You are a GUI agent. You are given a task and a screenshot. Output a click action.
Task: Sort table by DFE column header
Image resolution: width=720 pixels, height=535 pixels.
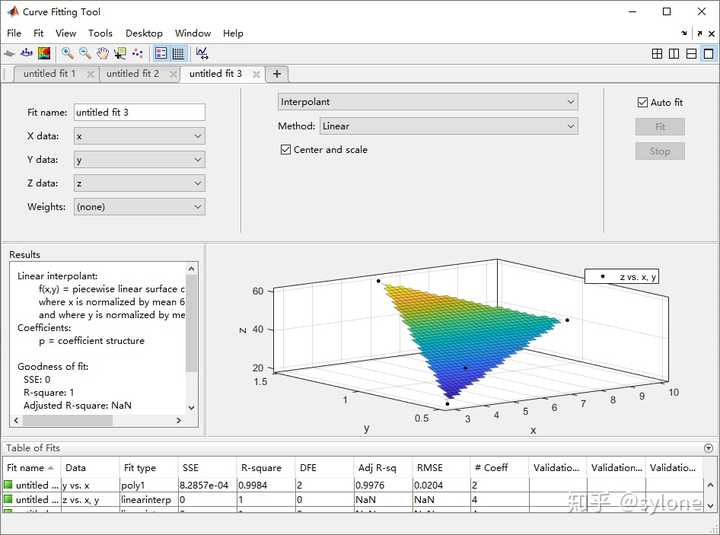point(324,467)
